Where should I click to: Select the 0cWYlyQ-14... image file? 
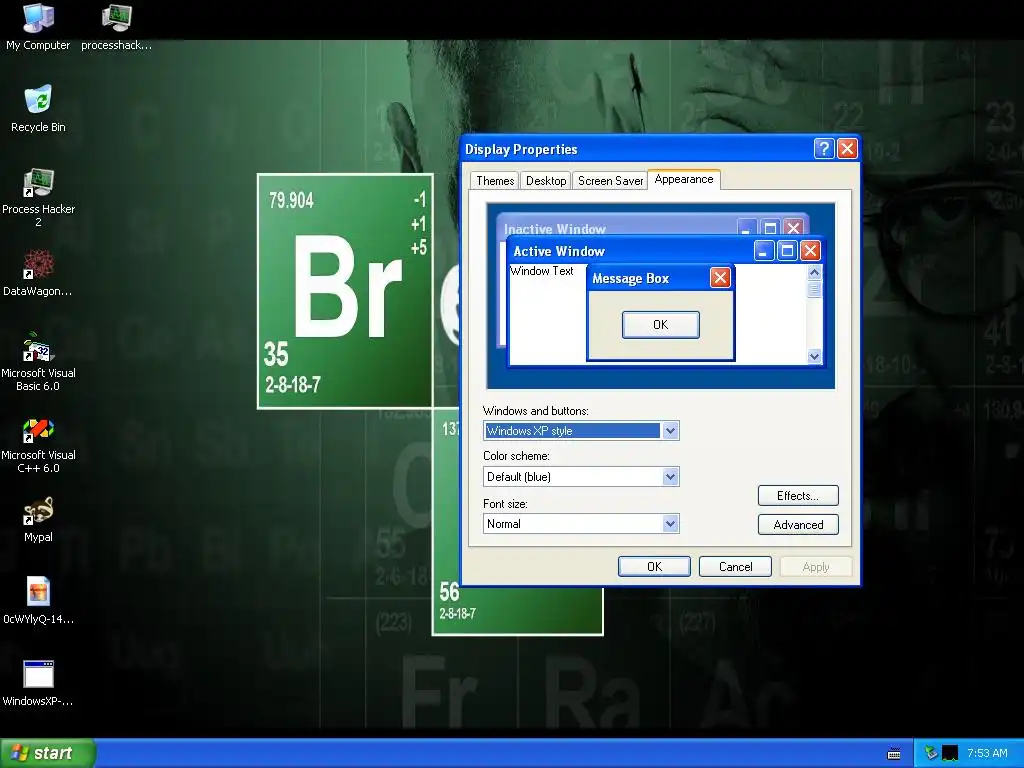[x=38, y=601]
